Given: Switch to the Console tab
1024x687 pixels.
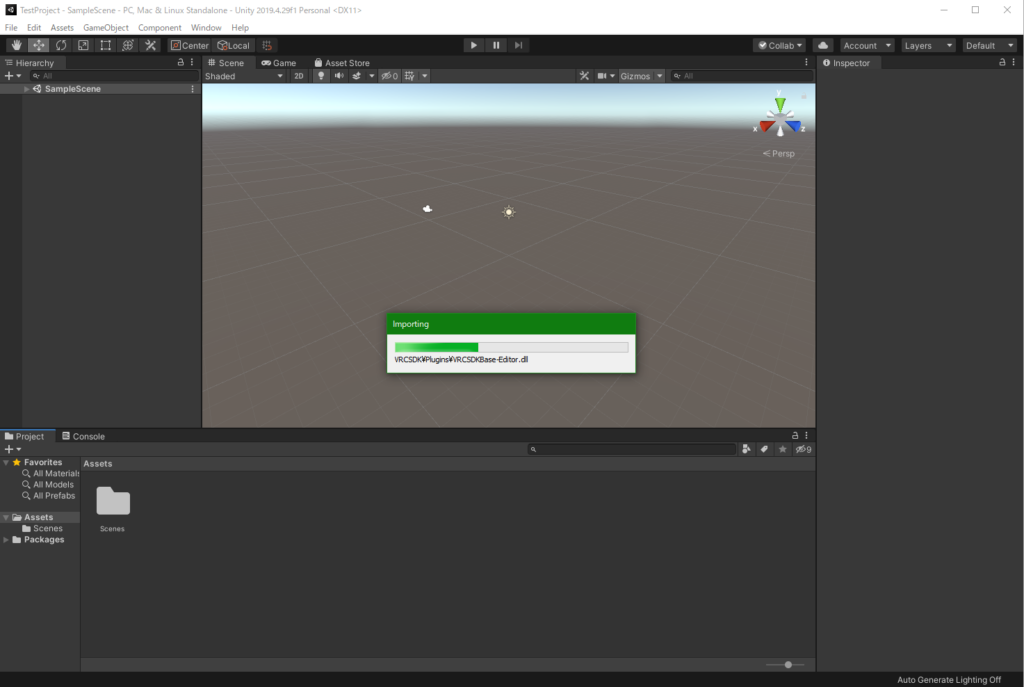Looking at the screenshot, I should (x=84, y=436).
